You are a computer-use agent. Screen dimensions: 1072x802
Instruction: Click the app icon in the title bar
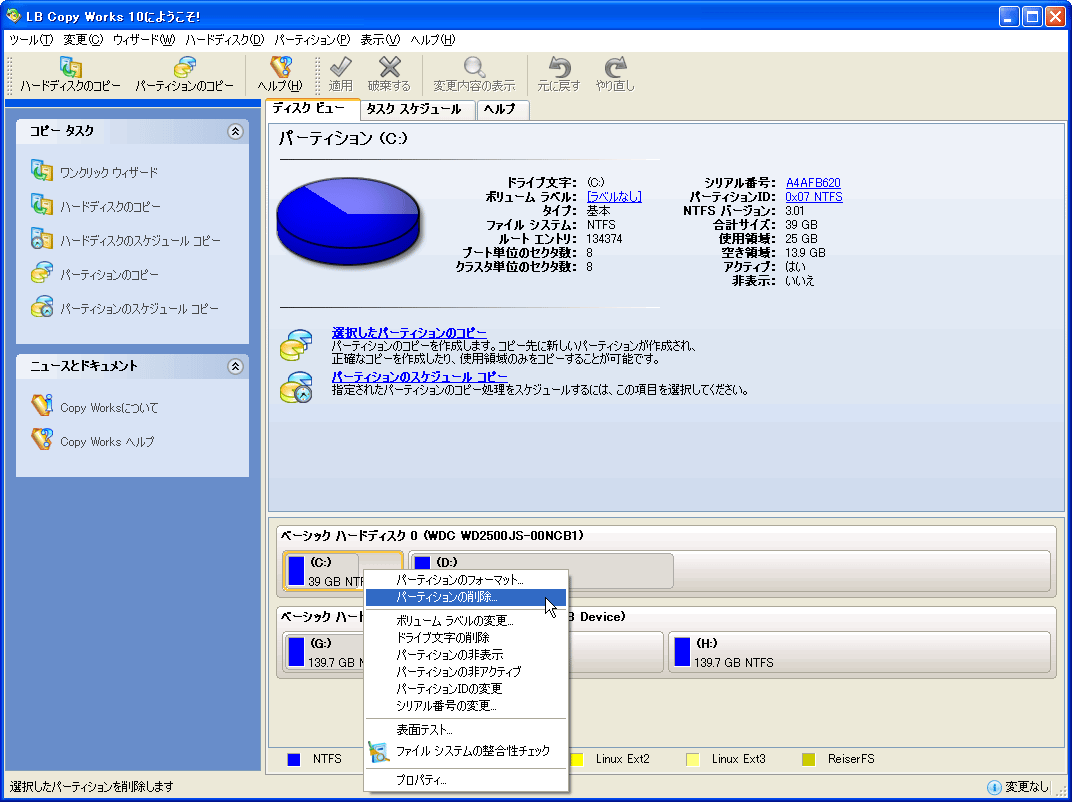(13, 15)
